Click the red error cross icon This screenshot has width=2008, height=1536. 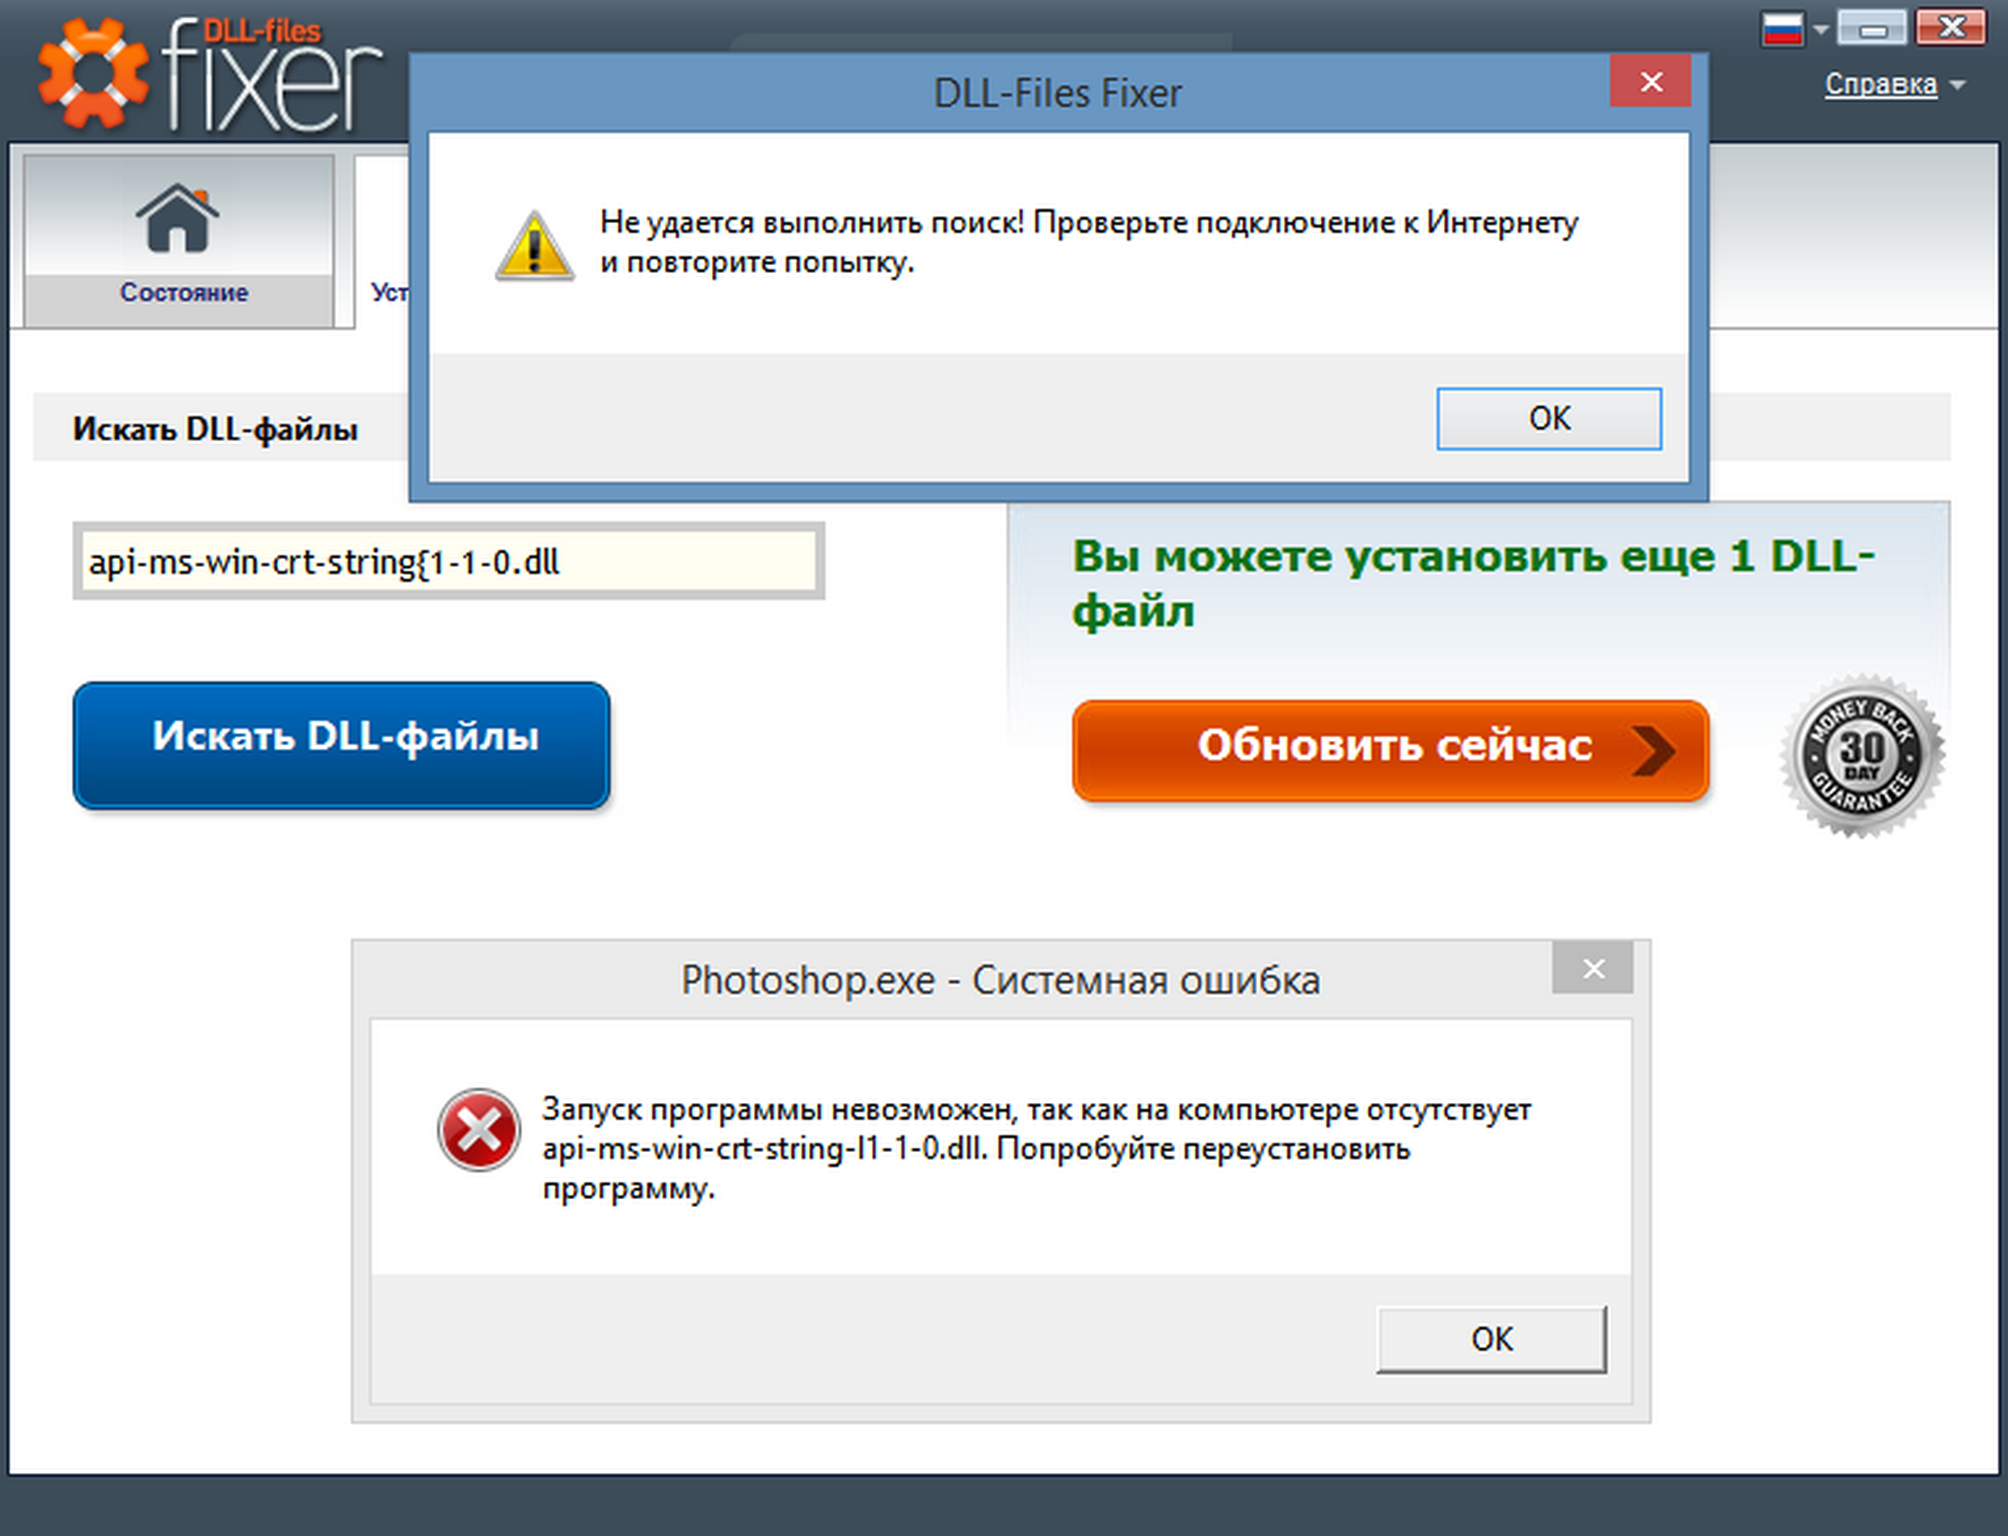479,1130
